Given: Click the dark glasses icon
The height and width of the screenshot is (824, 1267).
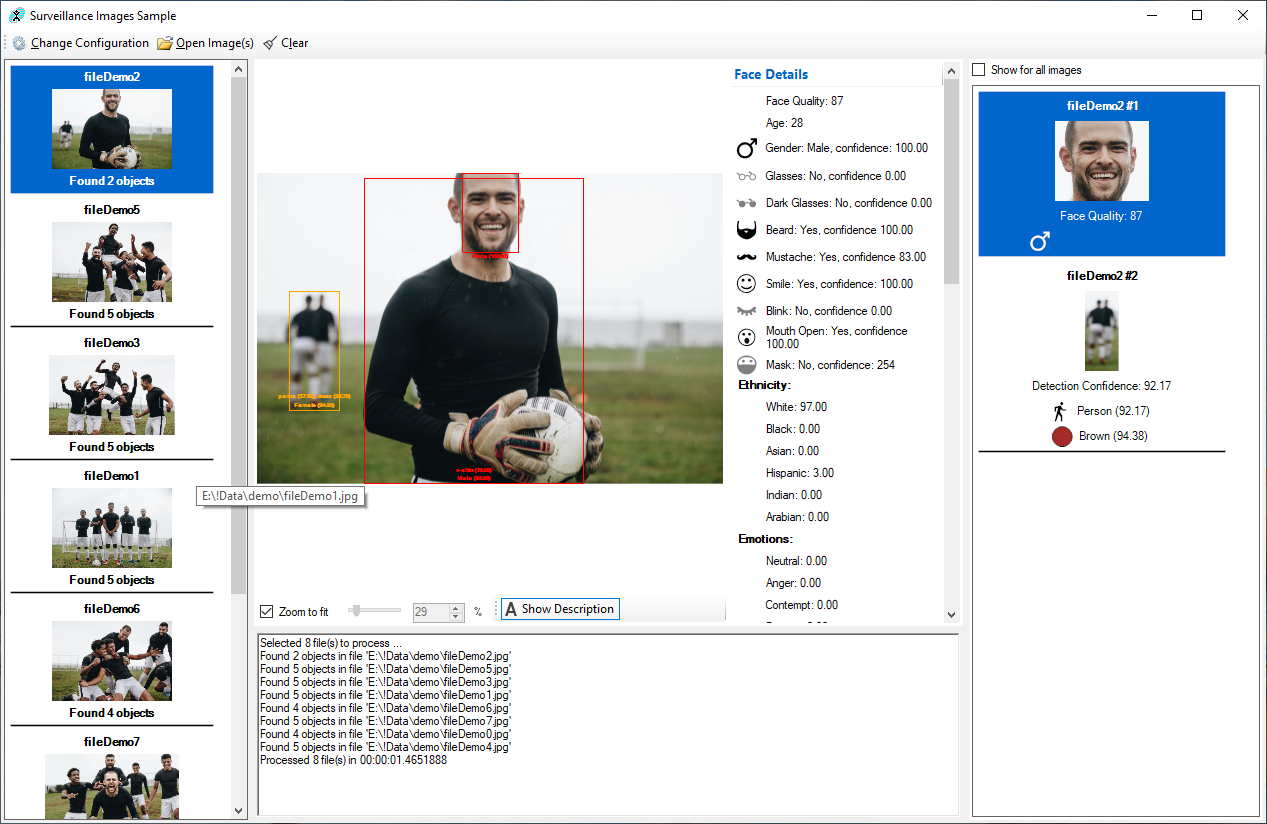Looking at the screenshot, I should (746, 203).
